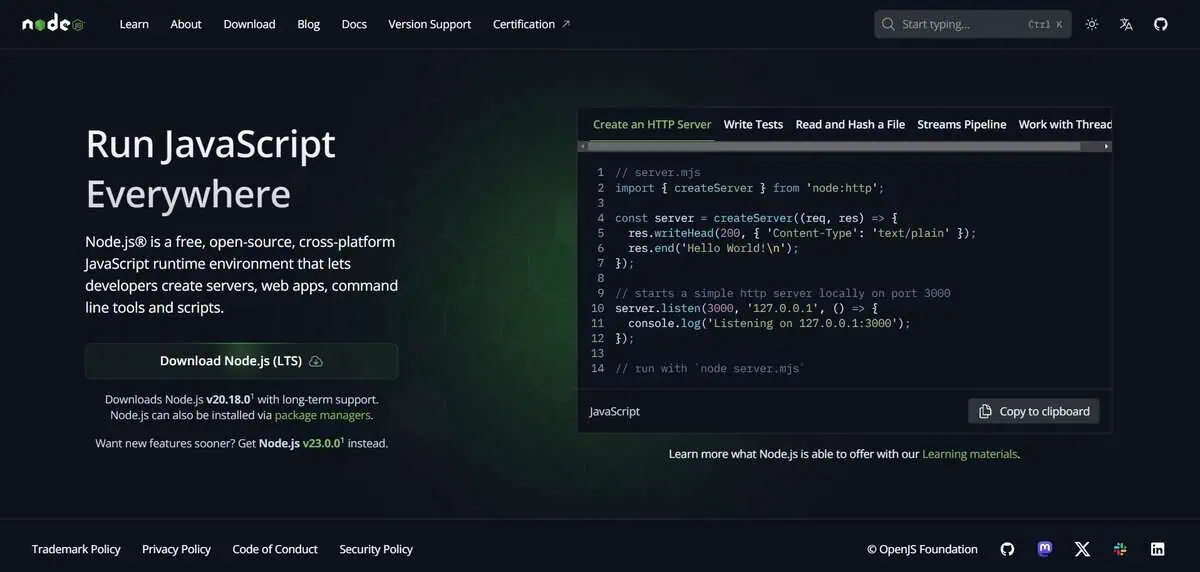Open the Slack icon in footer
This screenshot has width=1200, height=572.
(x=1120, y=549)
